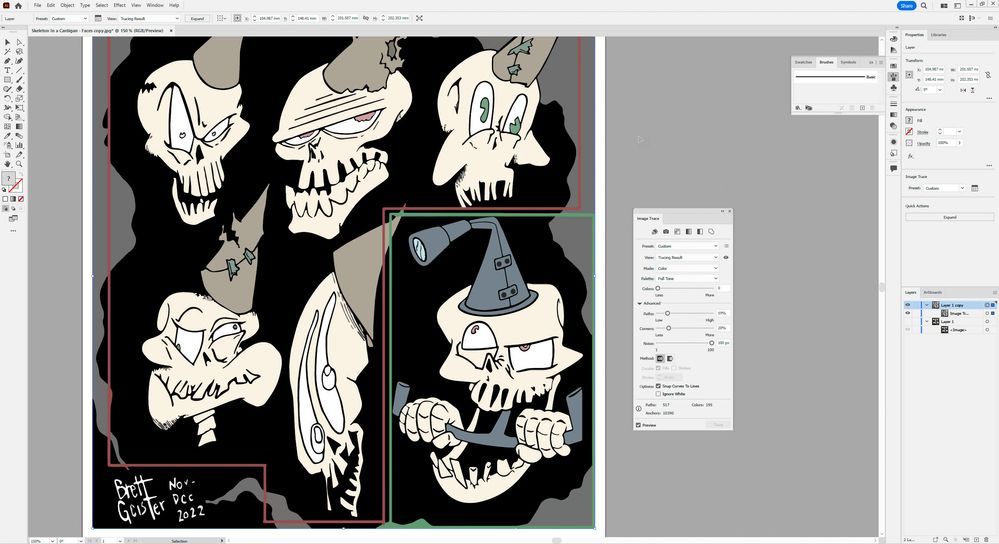Click the Stroke link in Appearance
Screen dimensions: 999x544
point(923,132)
